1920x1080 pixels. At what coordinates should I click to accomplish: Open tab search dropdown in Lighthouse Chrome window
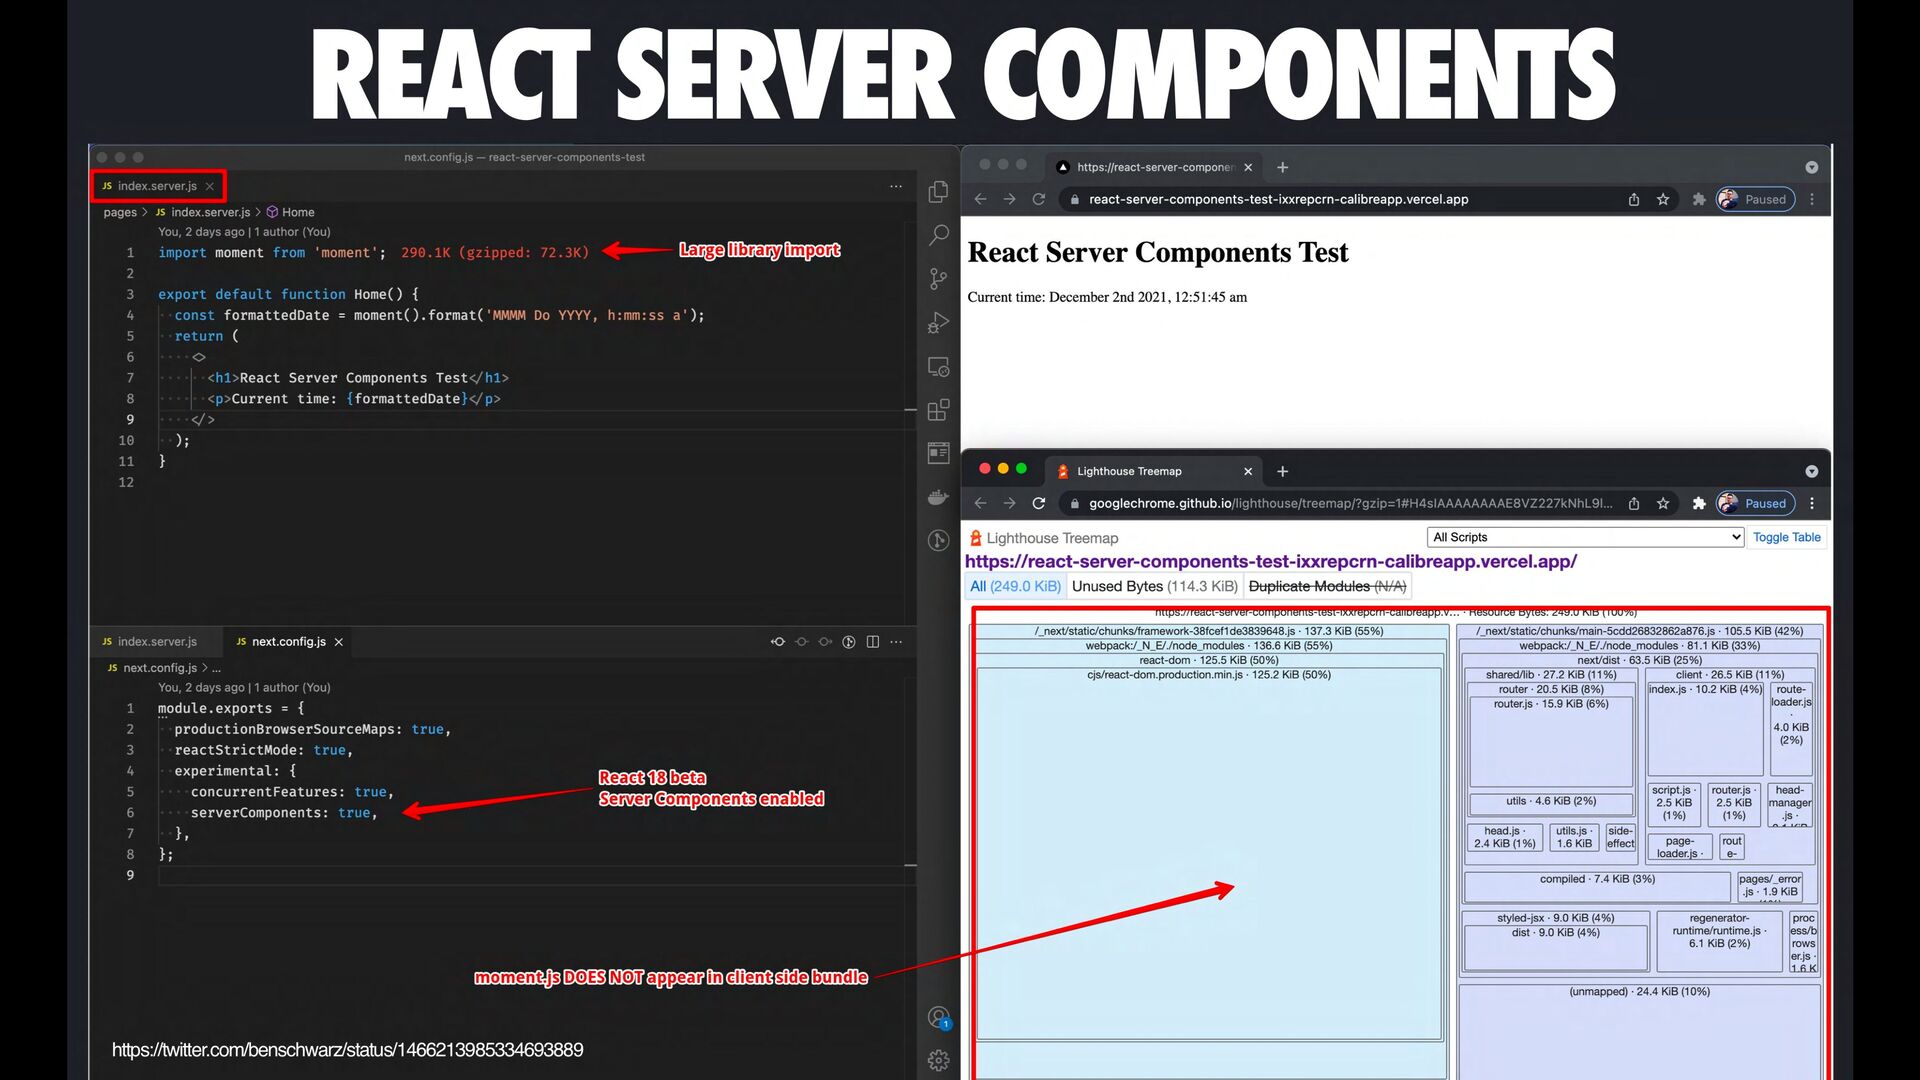pyautogui.click(x=1811, y=471)
